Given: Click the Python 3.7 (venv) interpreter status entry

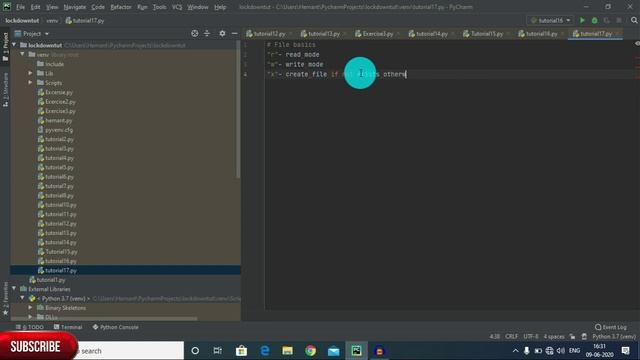Looking at the screenshot, I should 614,337.
